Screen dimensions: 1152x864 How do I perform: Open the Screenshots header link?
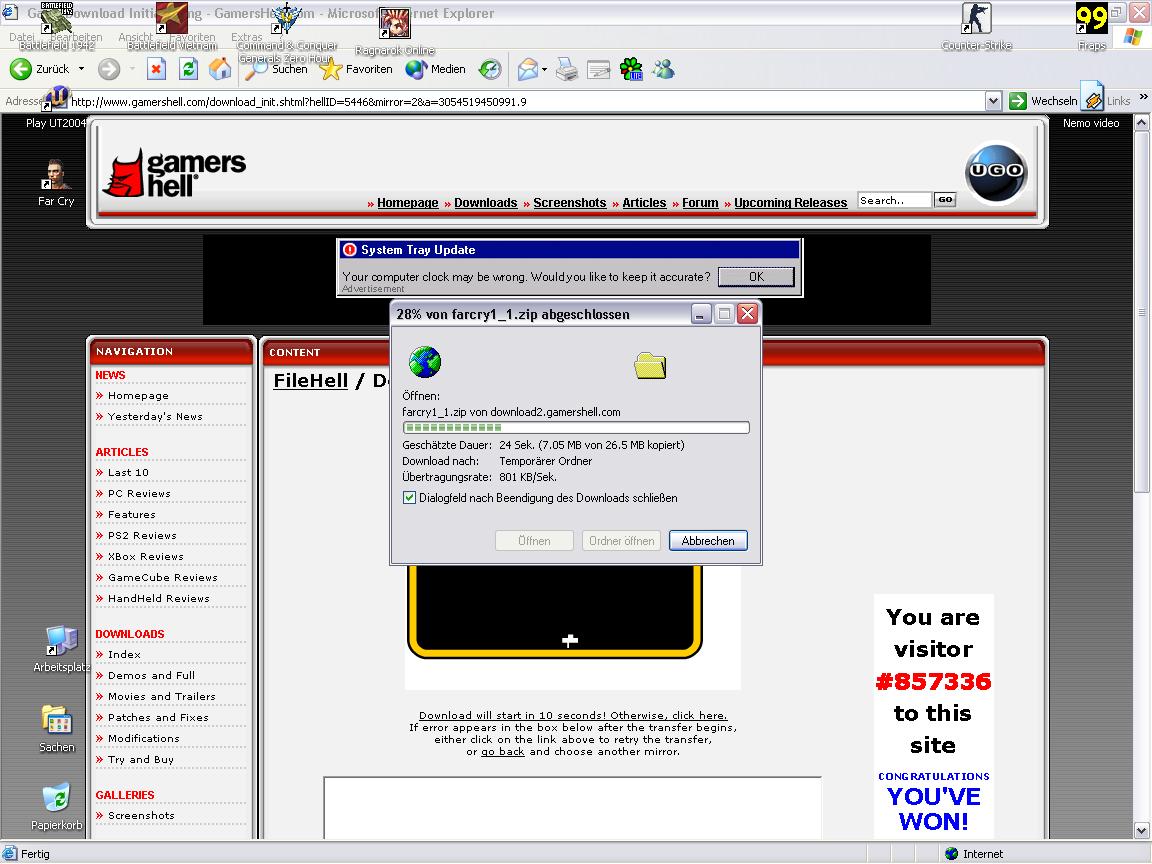tap(569, 203)
